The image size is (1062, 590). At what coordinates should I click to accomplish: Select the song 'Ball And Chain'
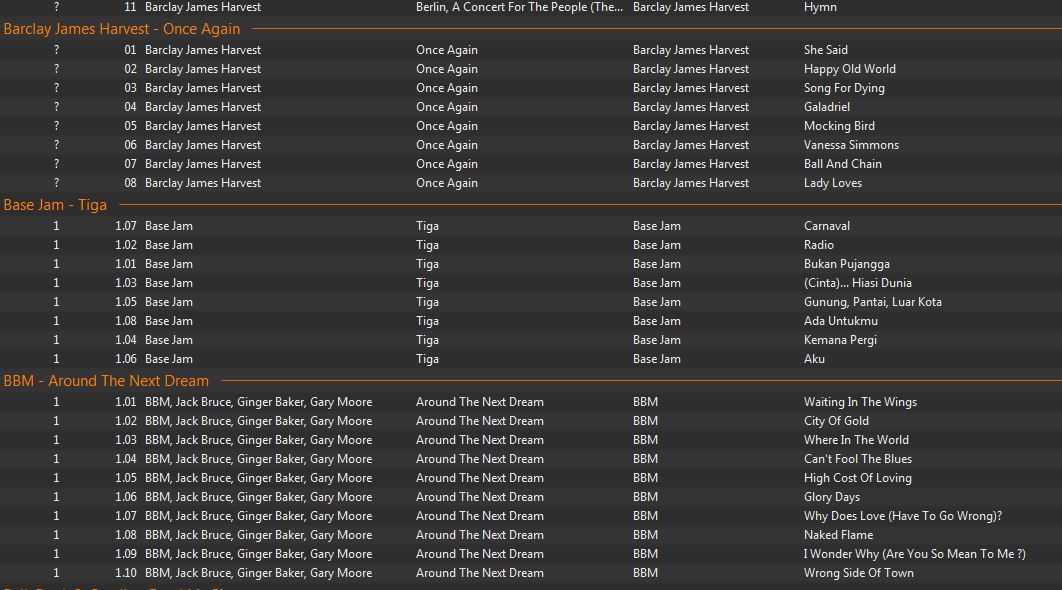(843, 164)
